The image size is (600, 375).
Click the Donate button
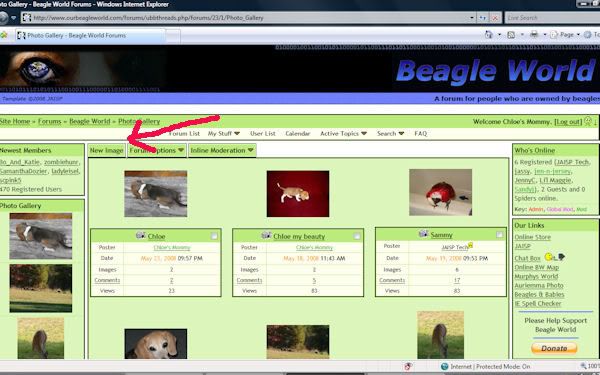pyautogui.click(x=554, y=348)
